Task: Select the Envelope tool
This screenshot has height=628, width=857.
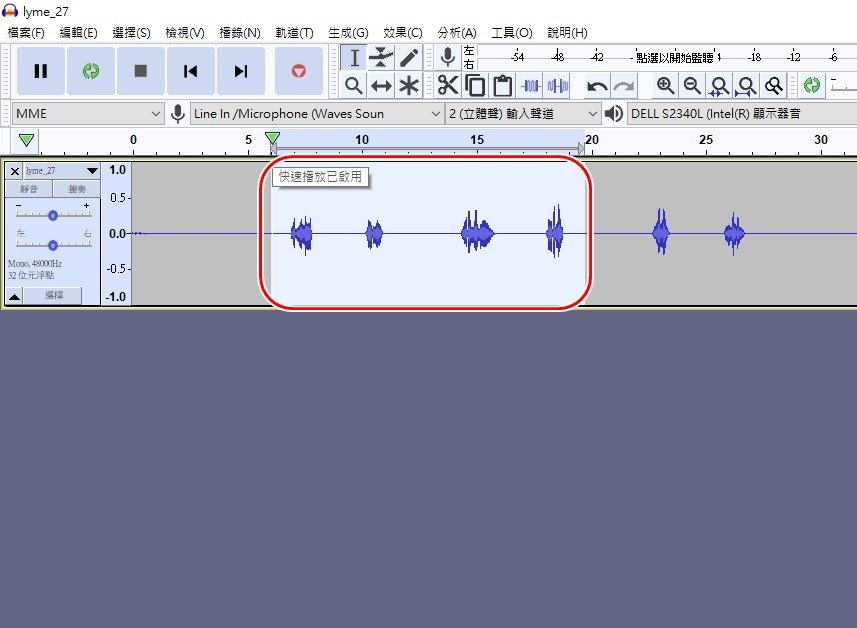Action: click(x=381, y=58)
